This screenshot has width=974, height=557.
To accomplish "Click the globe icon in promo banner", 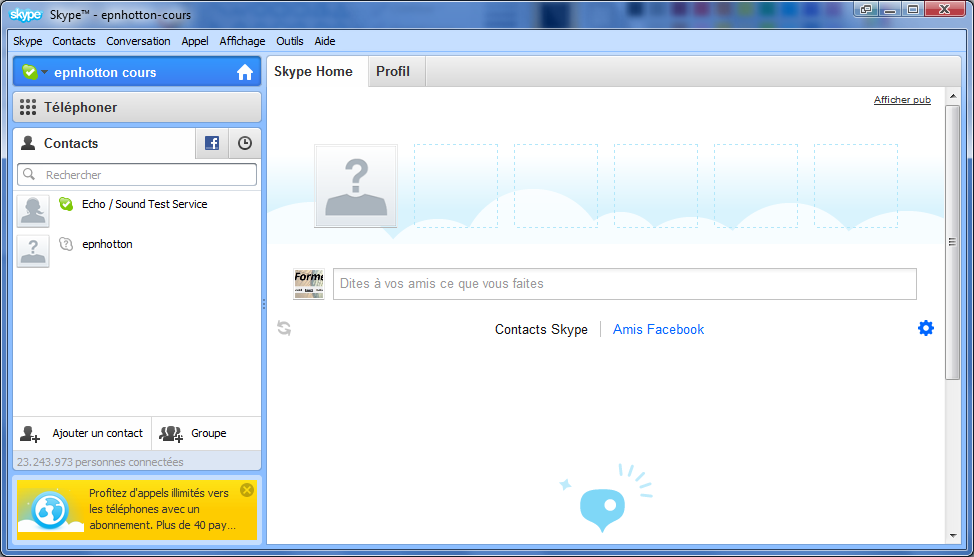I will pos(50,510).
